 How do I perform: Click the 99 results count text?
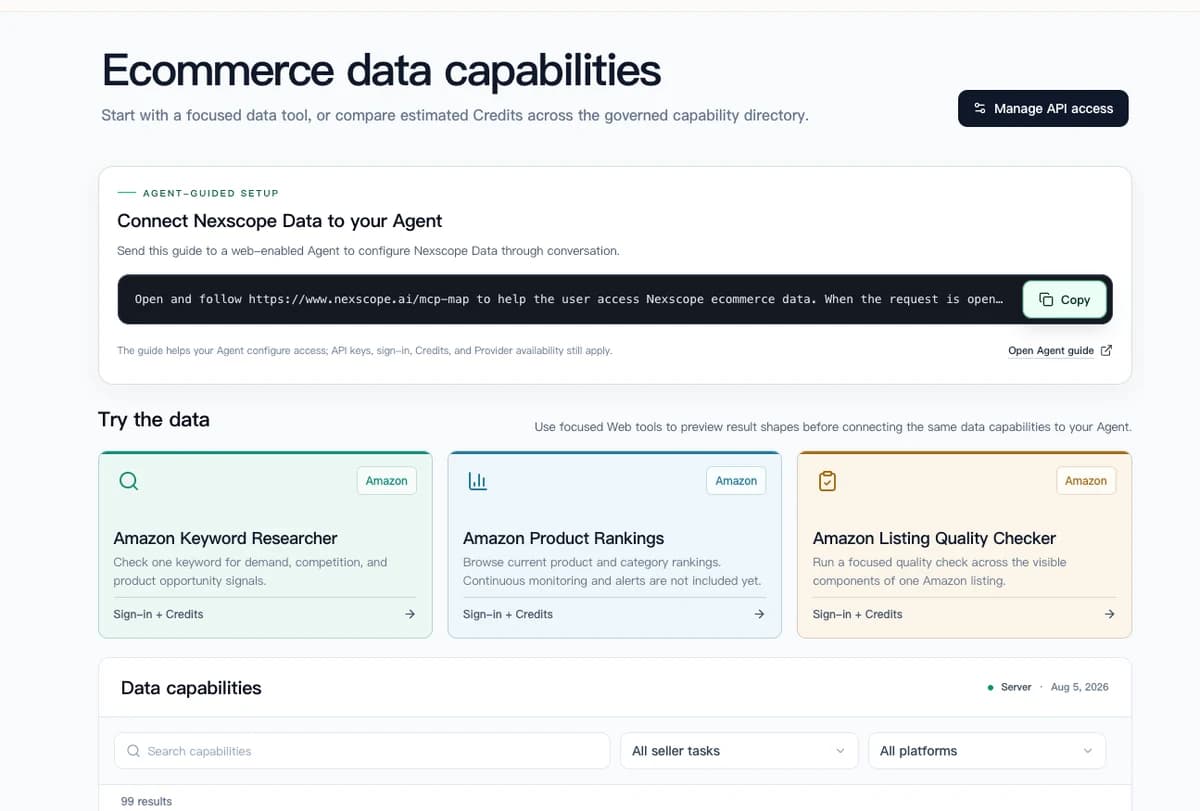tap(146, 801)
